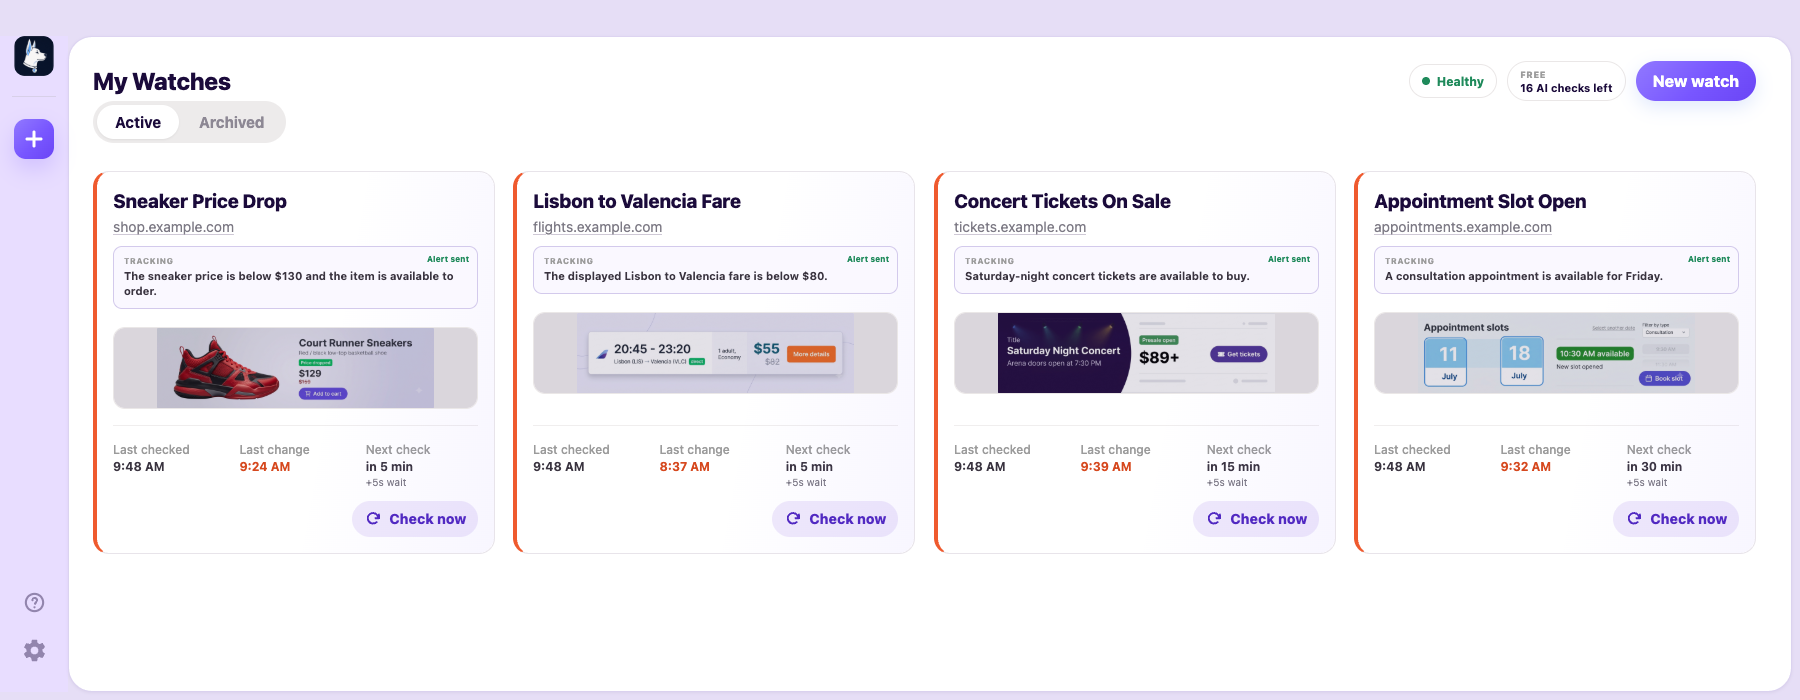
Task: Open the shop.example.com link
Action: point(173,227)
